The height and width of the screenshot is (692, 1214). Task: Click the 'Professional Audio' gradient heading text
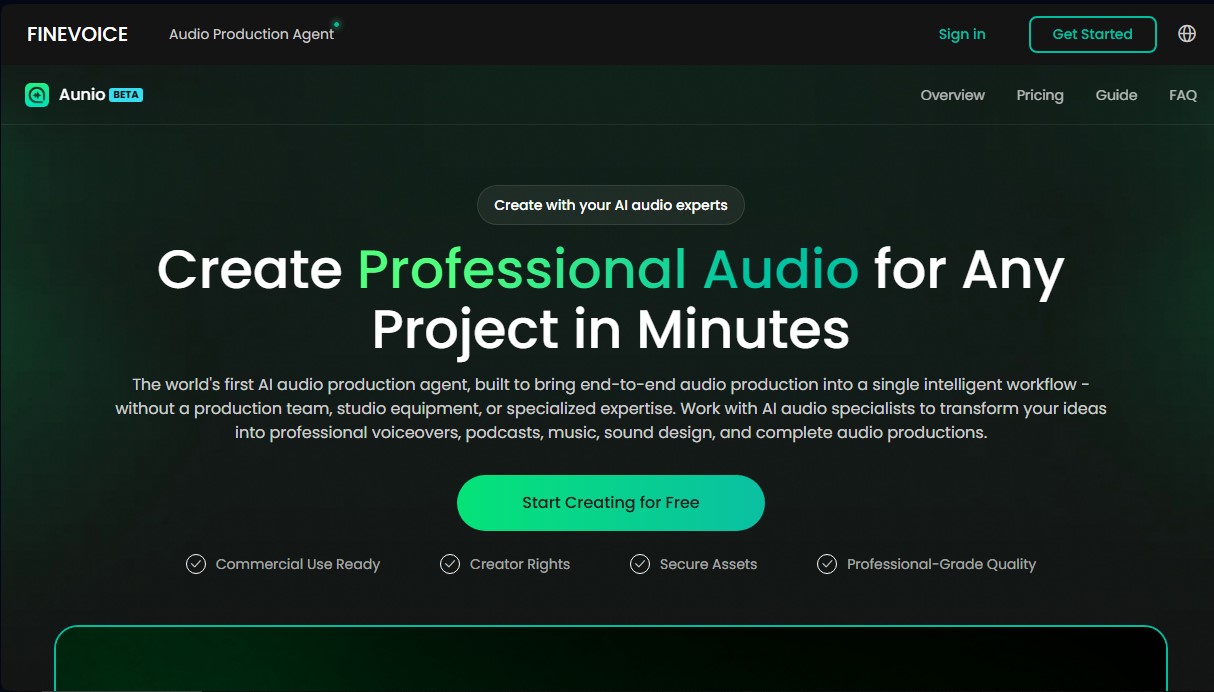[608, 269]
